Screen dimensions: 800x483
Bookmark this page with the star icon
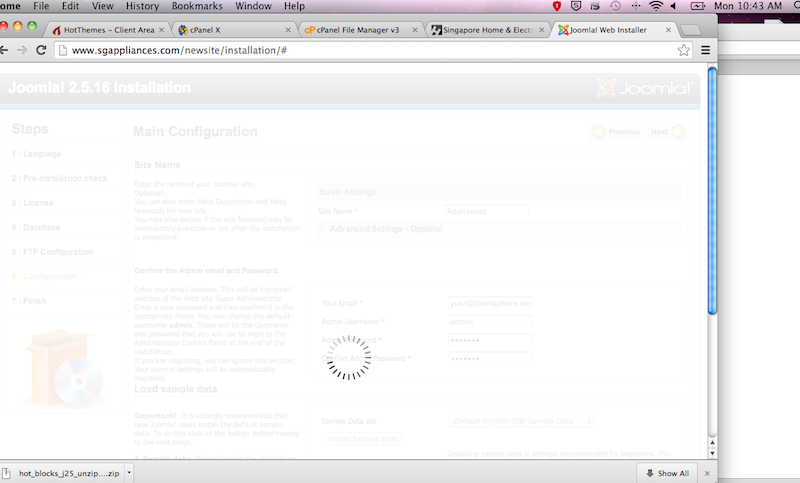(684, 50)
